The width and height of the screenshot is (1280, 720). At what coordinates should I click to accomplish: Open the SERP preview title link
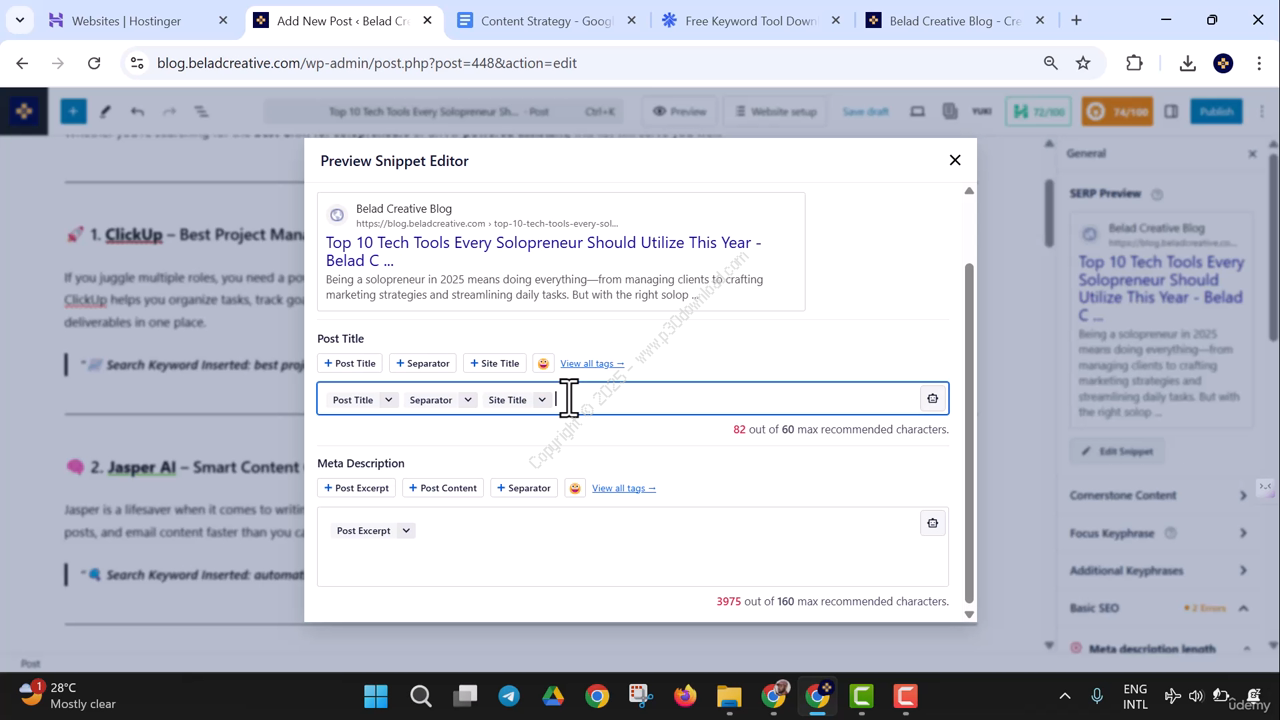point(544,251)
